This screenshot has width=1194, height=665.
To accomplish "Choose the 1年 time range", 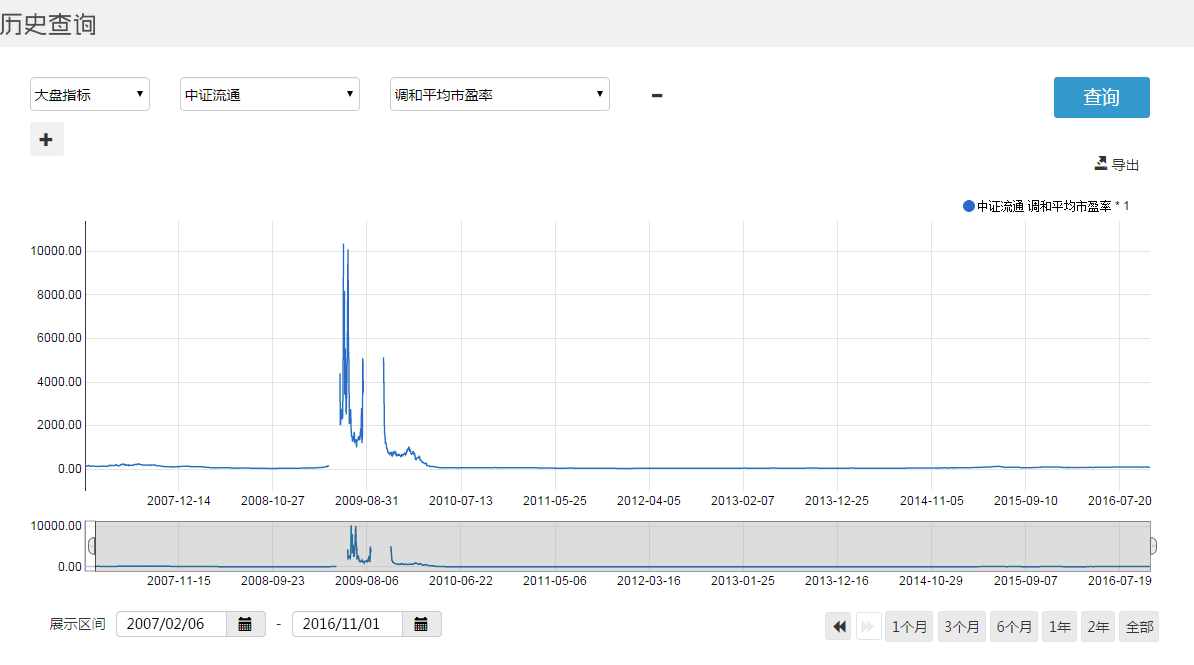I will [1059, 627].
